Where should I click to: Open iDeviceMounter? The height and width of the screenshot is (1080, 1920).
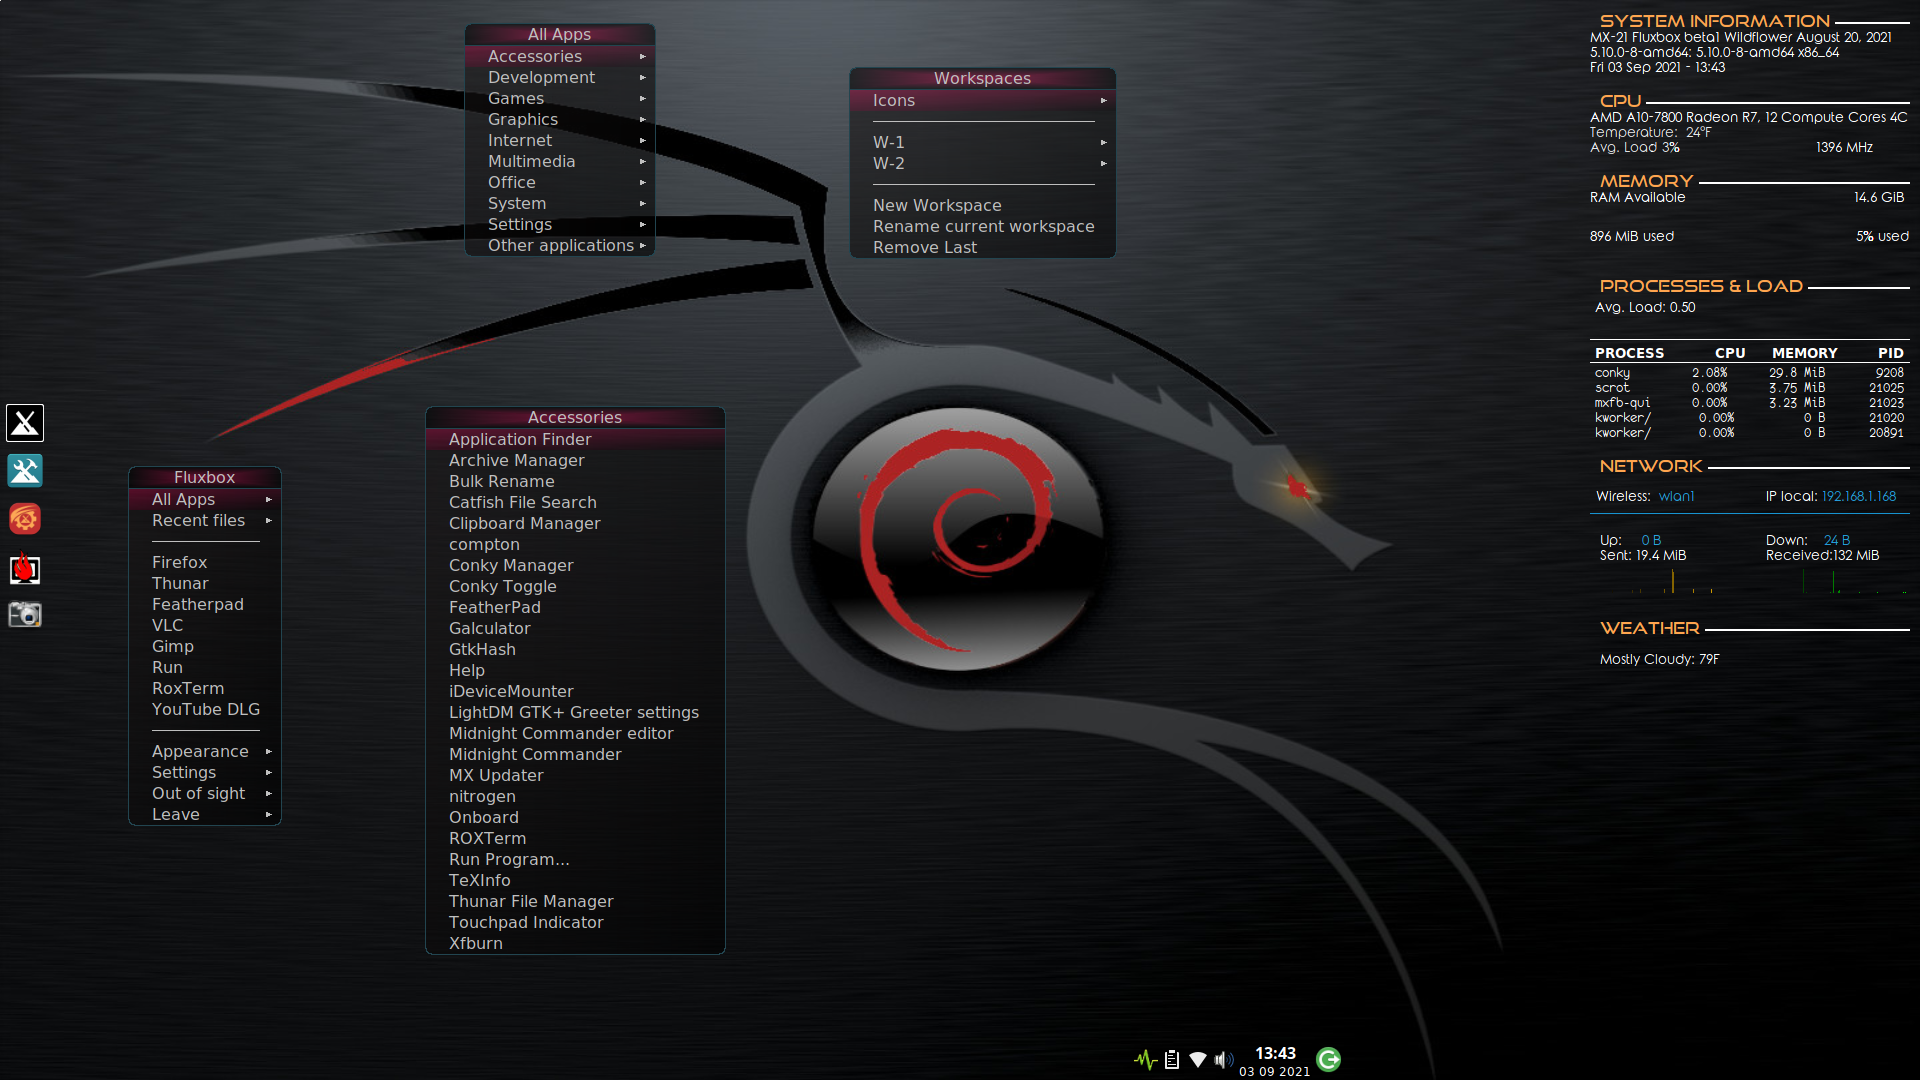tap(575, 691)
